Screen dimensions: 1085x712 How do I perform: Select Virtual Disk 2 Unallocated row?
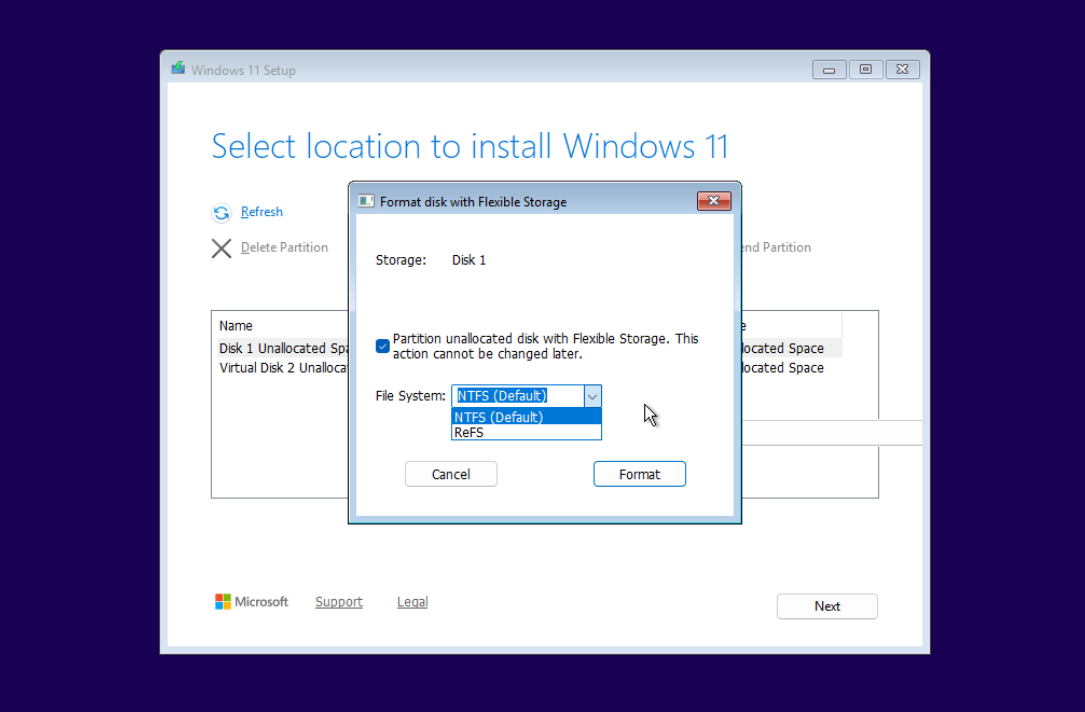click(284, 367)
